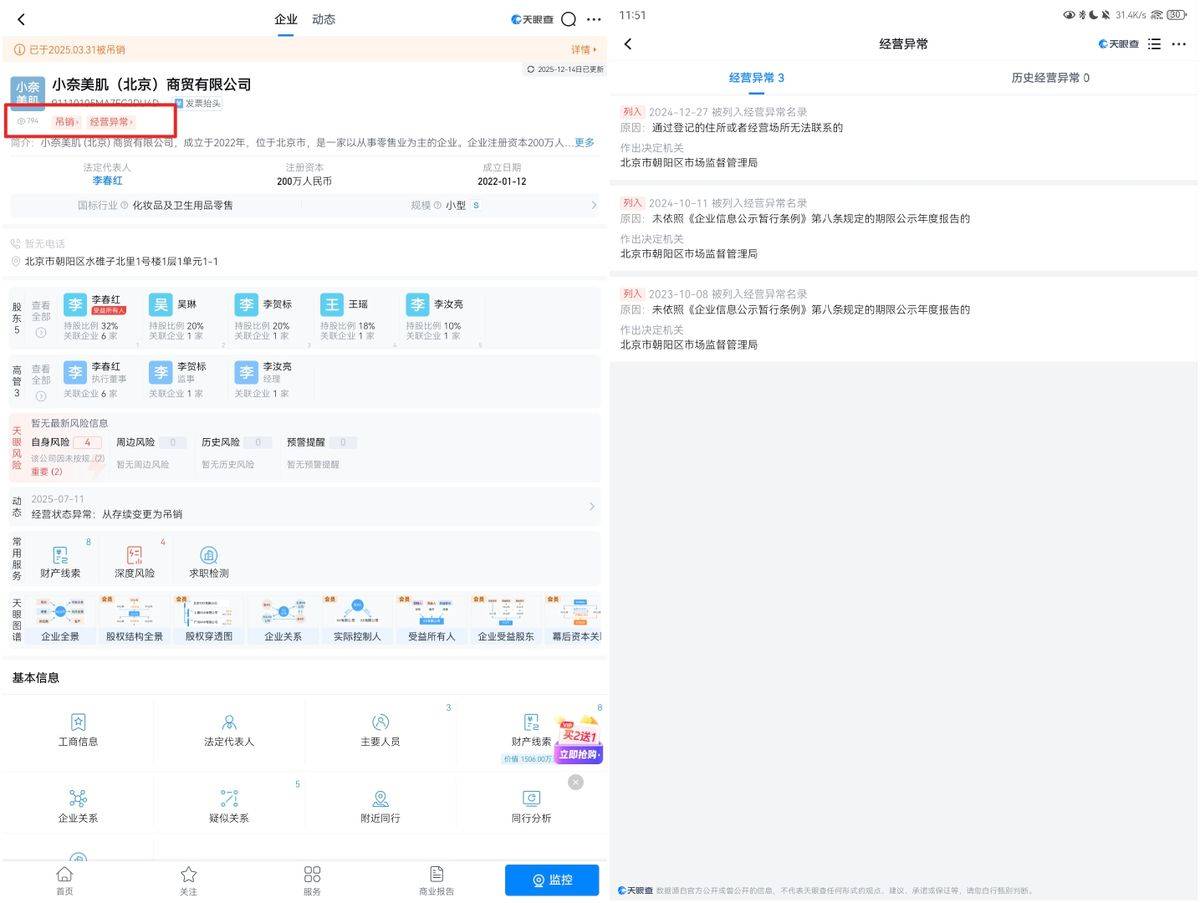Switch to the 动态 tab

pyautogui.click(x=323, y=19)
